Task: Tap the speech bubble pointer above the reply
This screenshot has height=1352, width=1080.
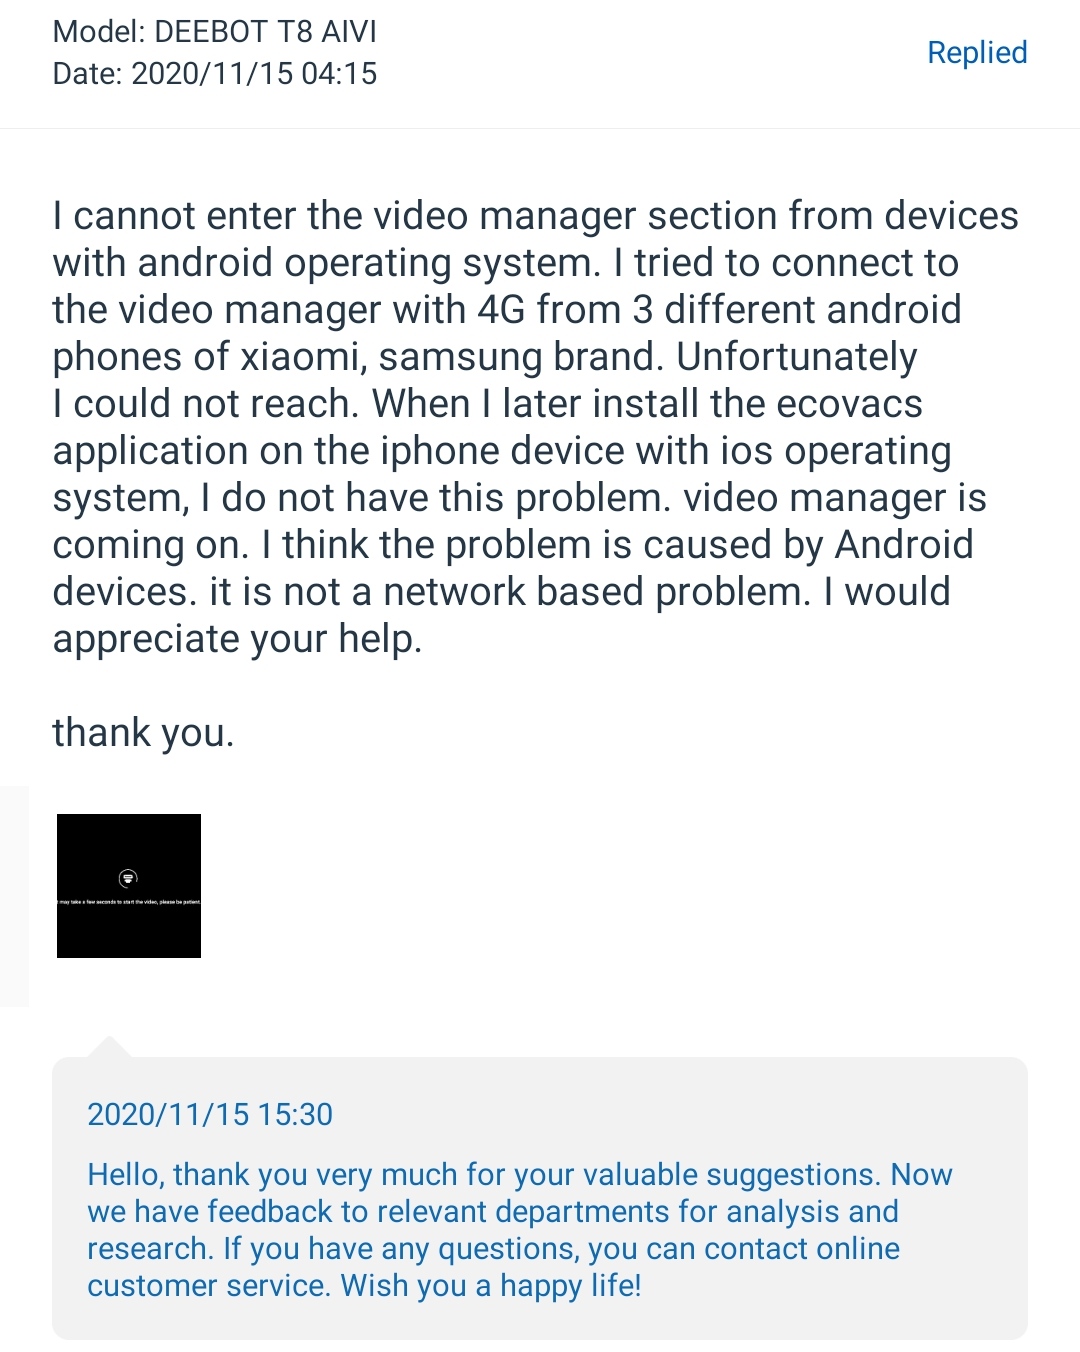Action: [110, 1047]
